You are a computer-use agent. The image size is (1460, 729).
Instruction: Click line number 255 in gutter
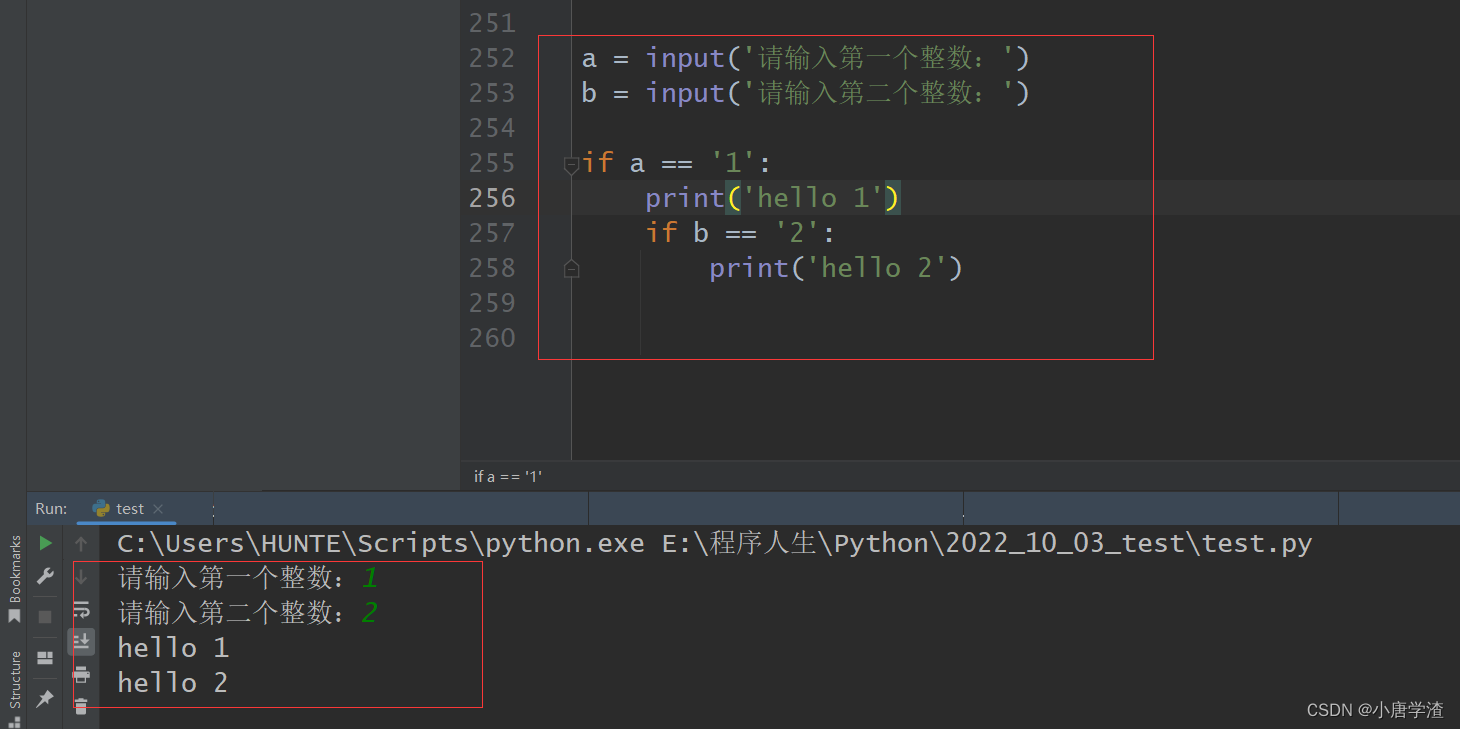[x=492, y=163]
